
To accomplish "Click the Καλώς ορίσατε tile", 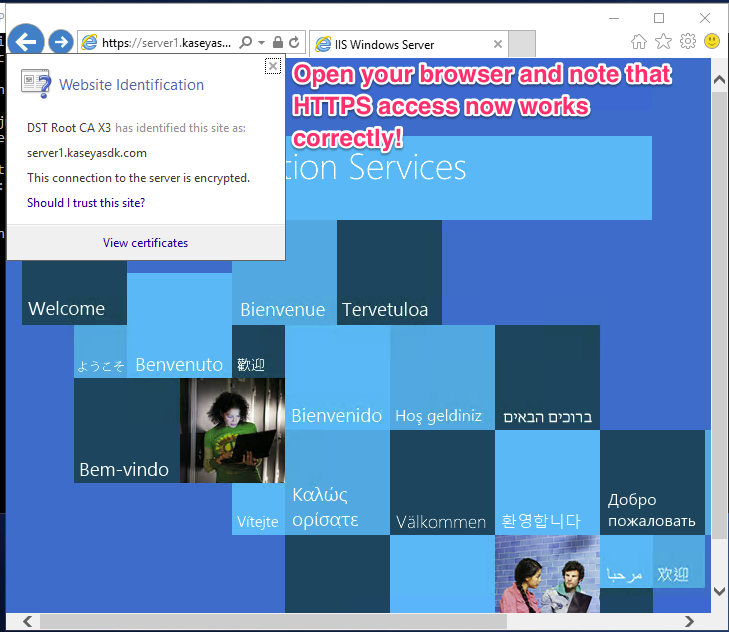I will 338,483.
